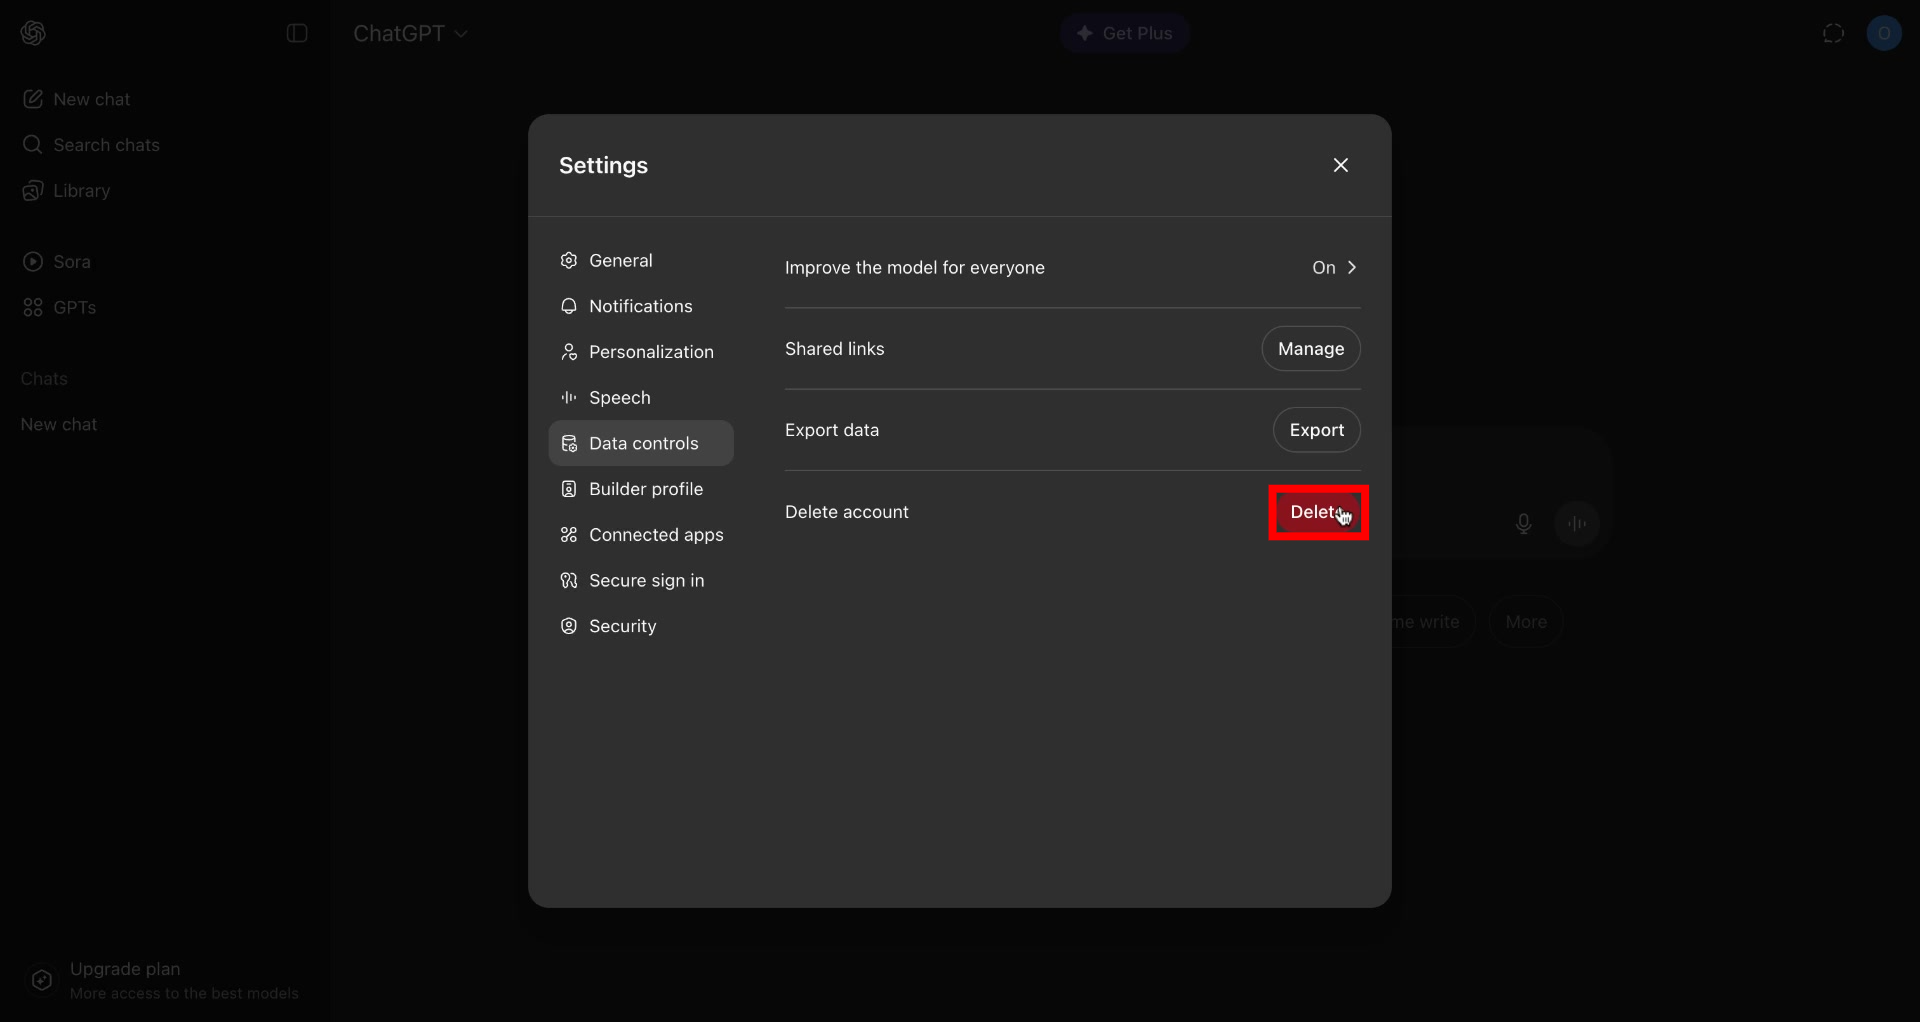The width and height of the screenshot is (1920, 1022).
Task: Collapse the sidebar panel
Action: (296, 33)
